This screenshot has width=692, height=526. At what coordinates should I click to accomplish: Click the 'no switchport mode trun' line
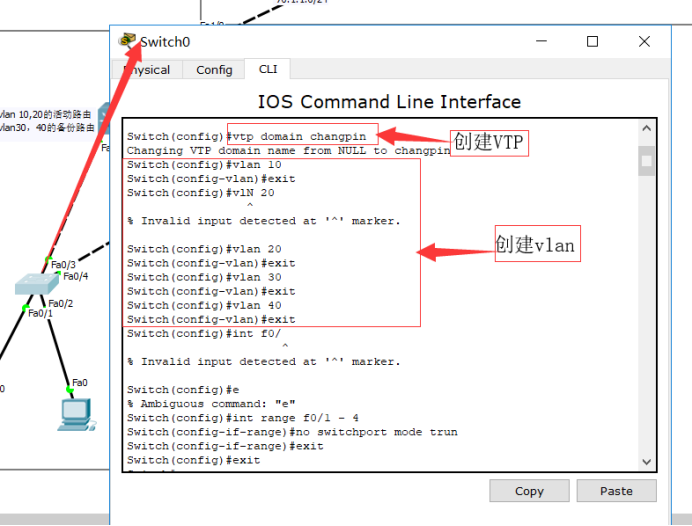coord(292,432)
